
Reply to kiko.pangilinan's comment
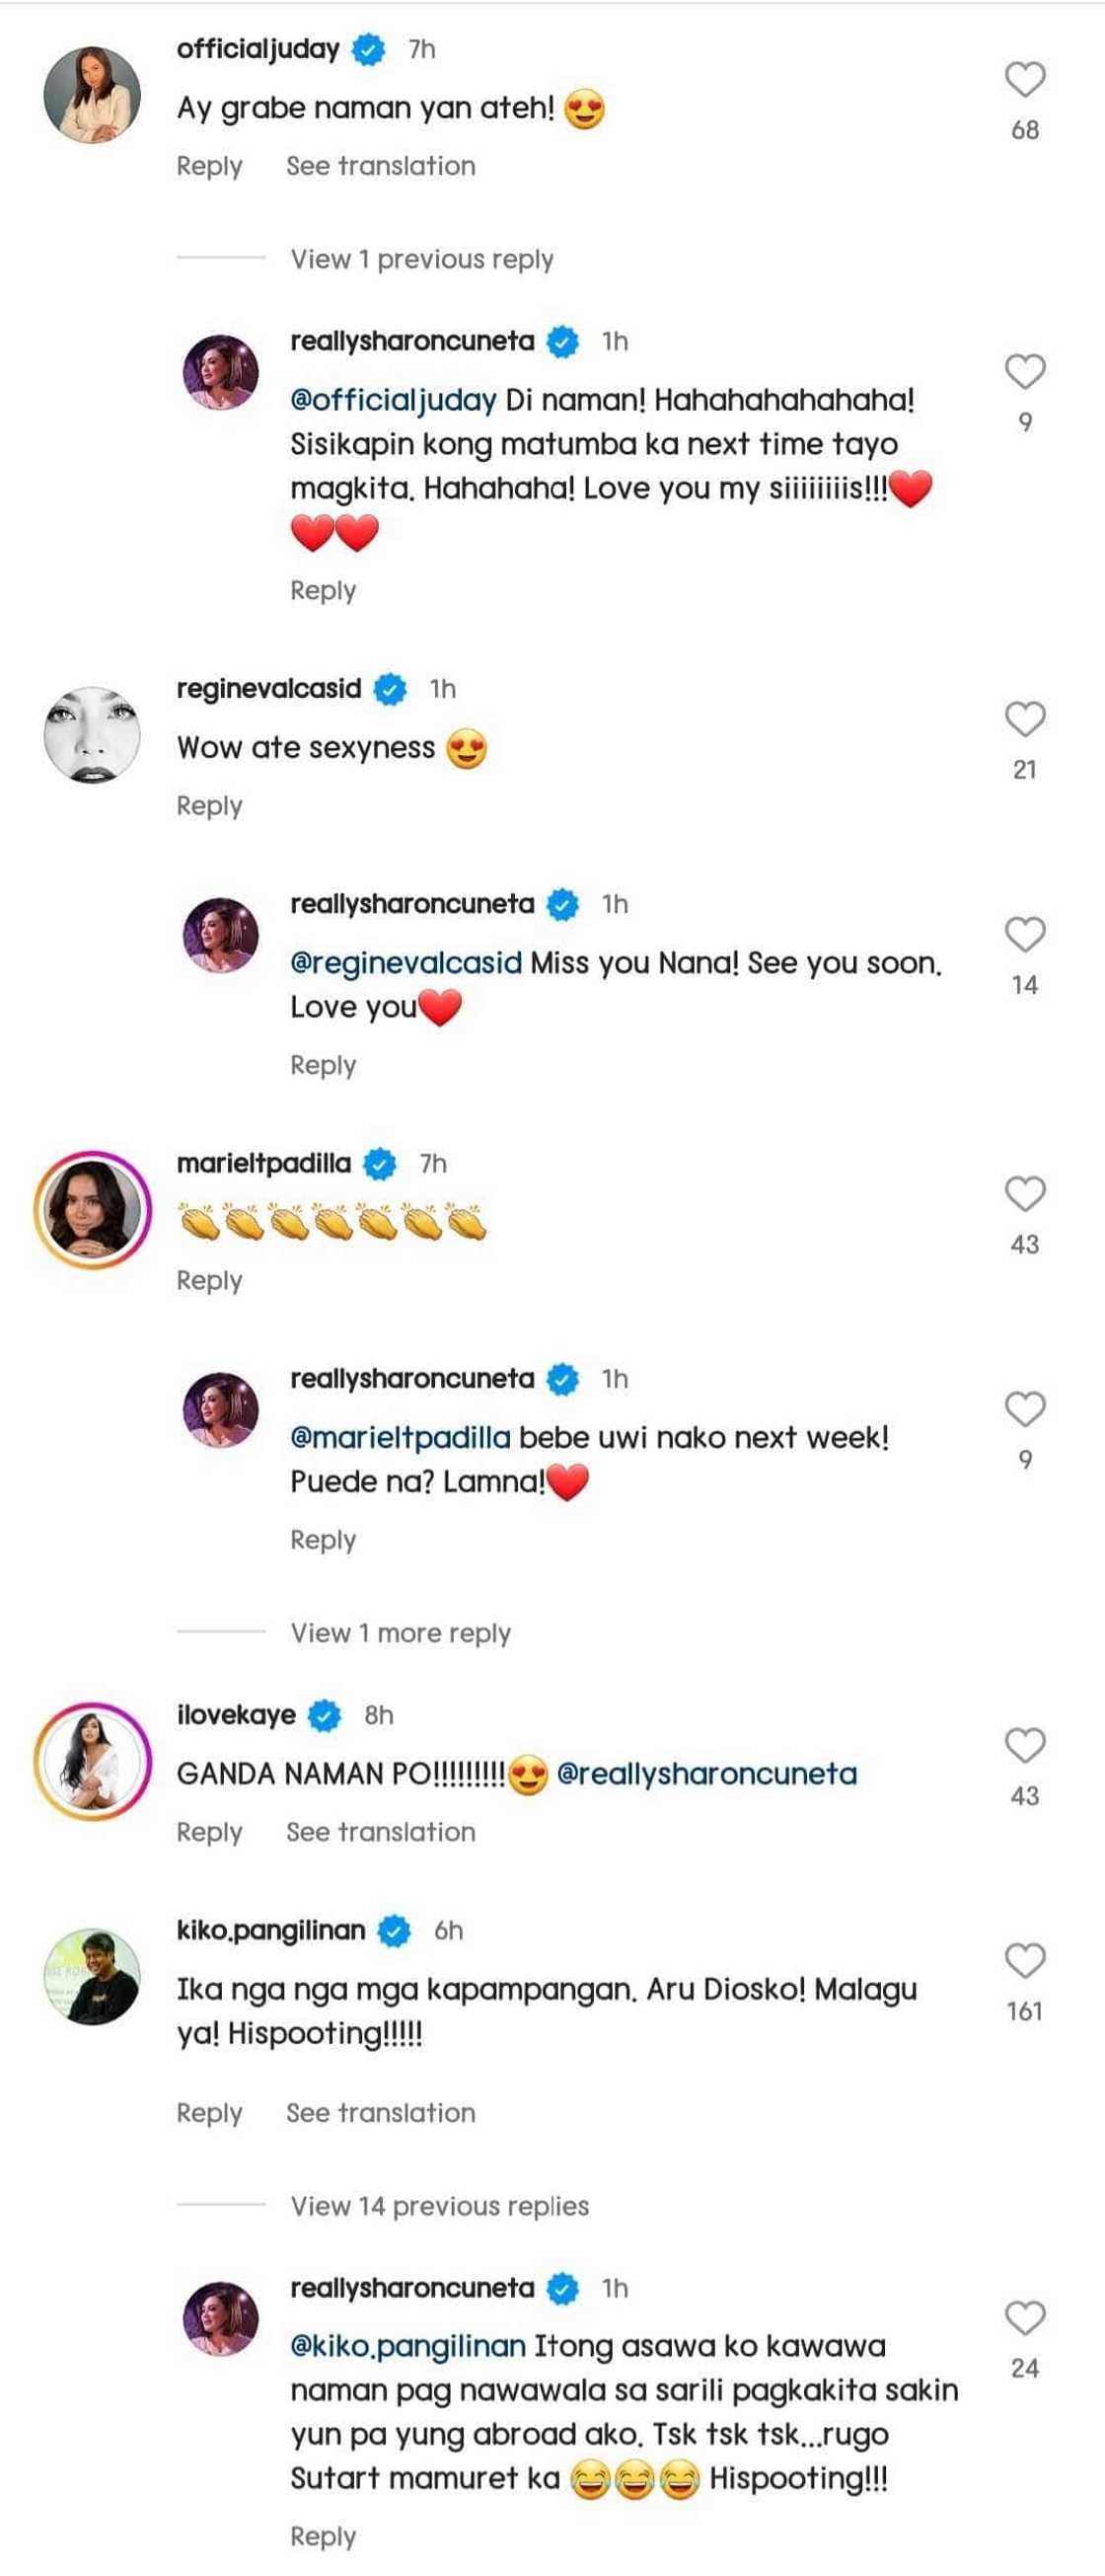click(x=209, y=2113)
